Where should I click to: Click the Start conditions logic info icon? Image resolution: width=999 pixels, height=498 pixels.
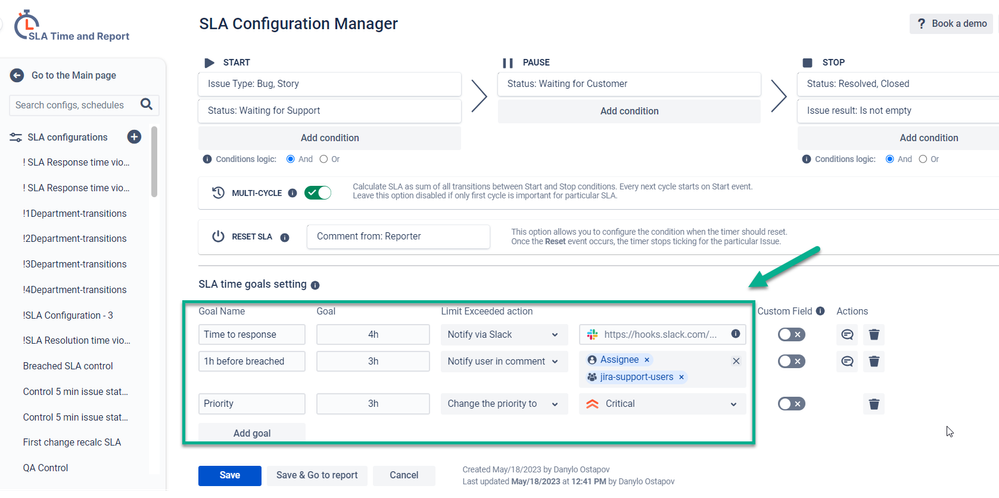click(207, 159)
